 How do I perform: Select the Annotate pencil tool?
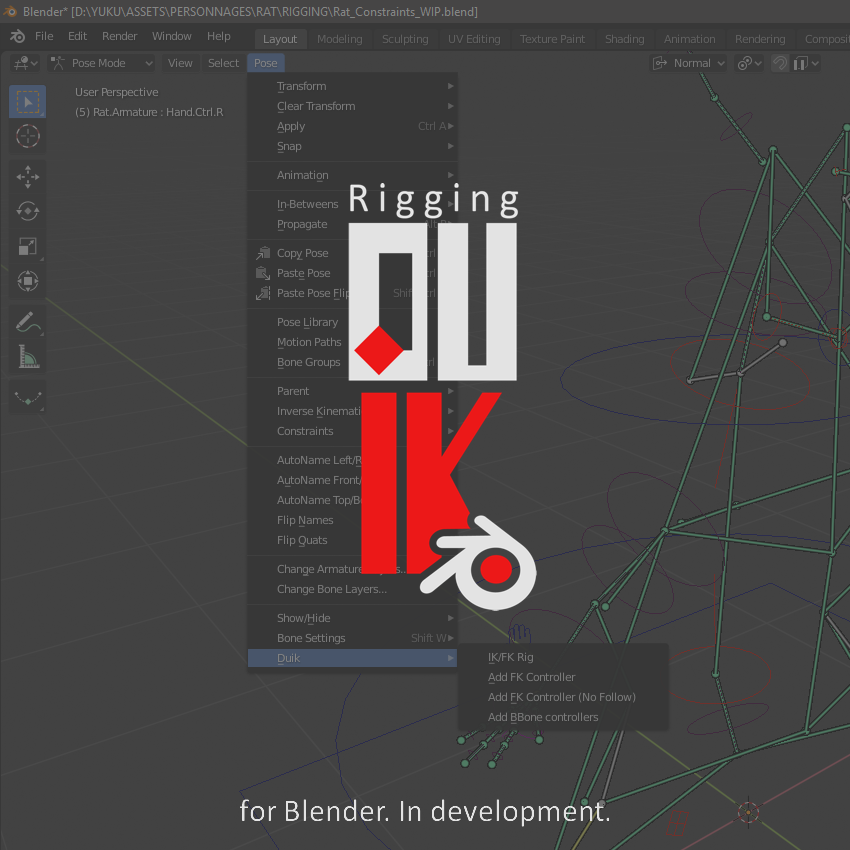pyautogui.click(x=27, y=322)
